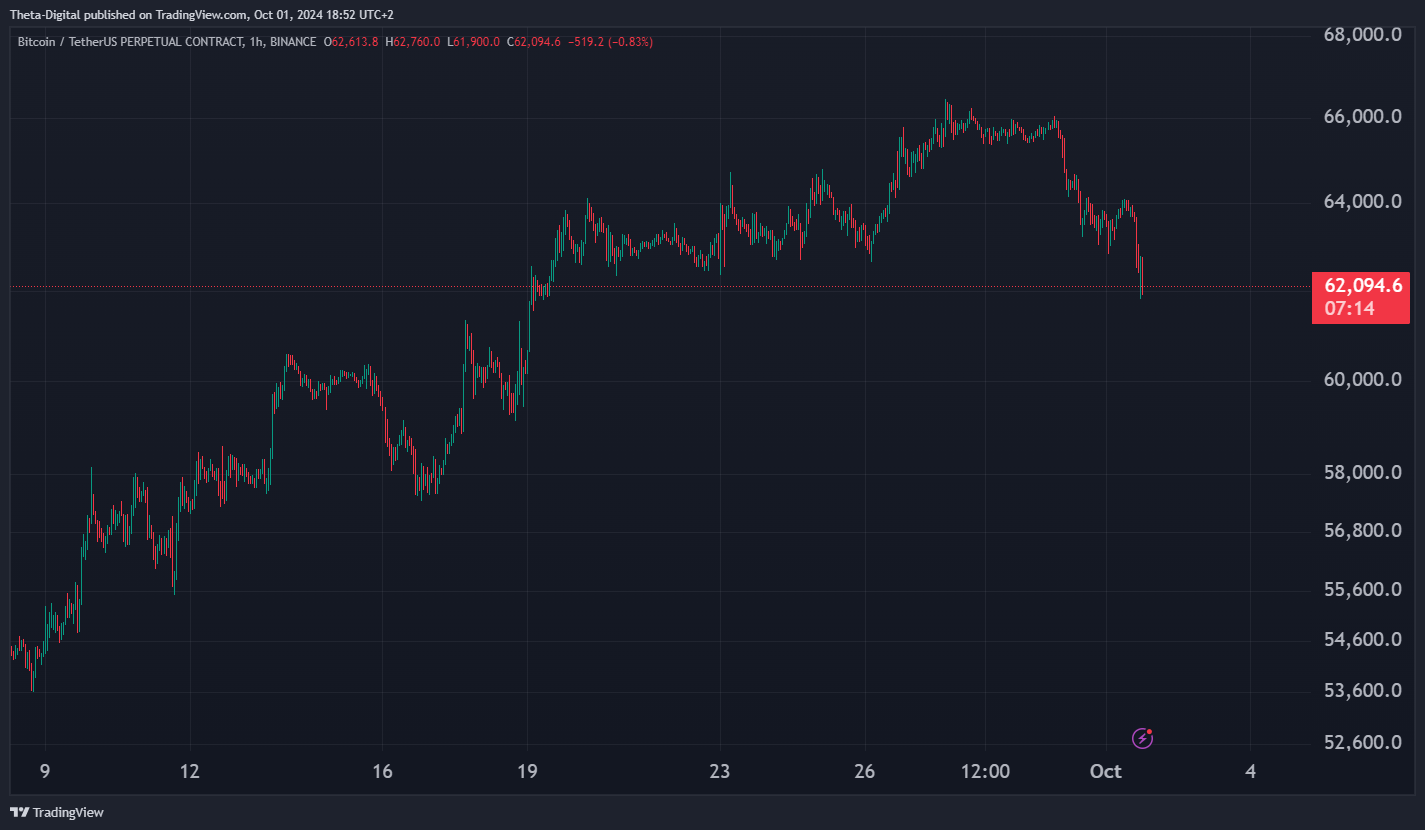Click the Oct label on time axis

coord(1106,771)
